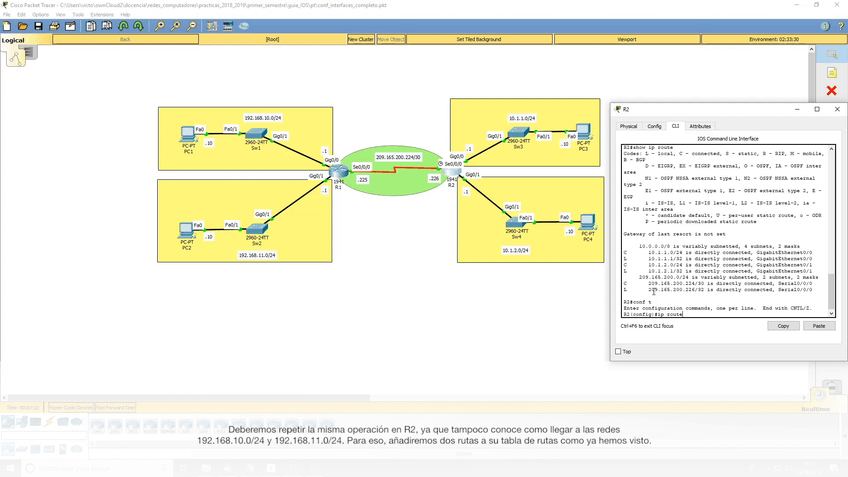
Task: Switch to the Physical tab
Action: point(628,126)
